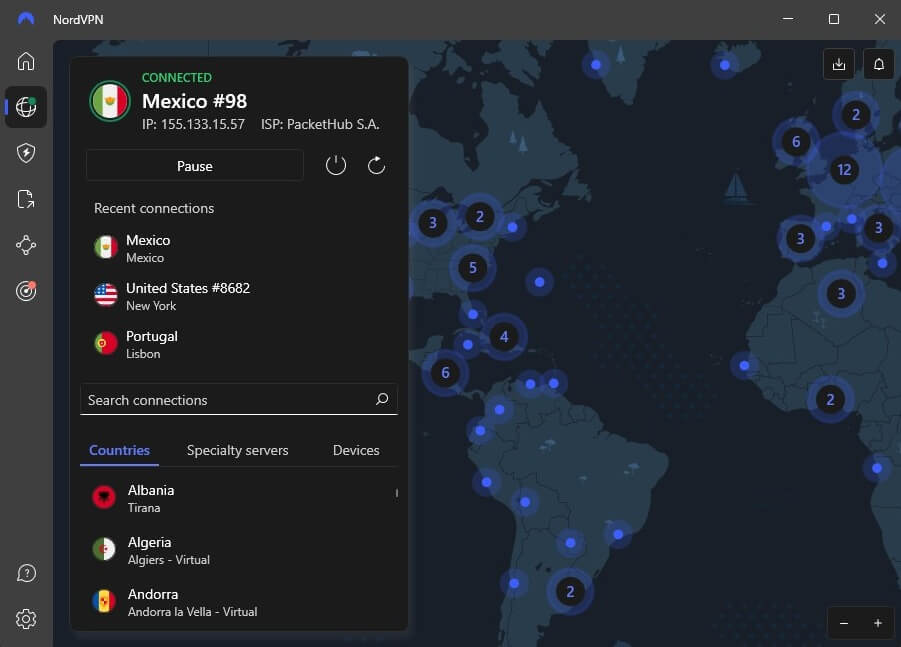Screen dimensions: 901x647
Task: Open the Settings gear icon
Action: pyautogui.click(x=26, y=619)
